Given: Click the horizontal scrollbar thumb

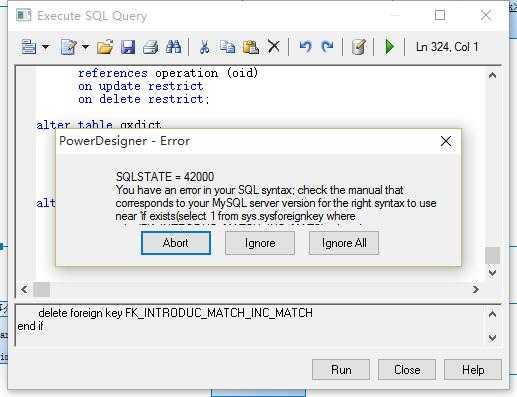Looking at the screenshot, I should coord(42,289).
